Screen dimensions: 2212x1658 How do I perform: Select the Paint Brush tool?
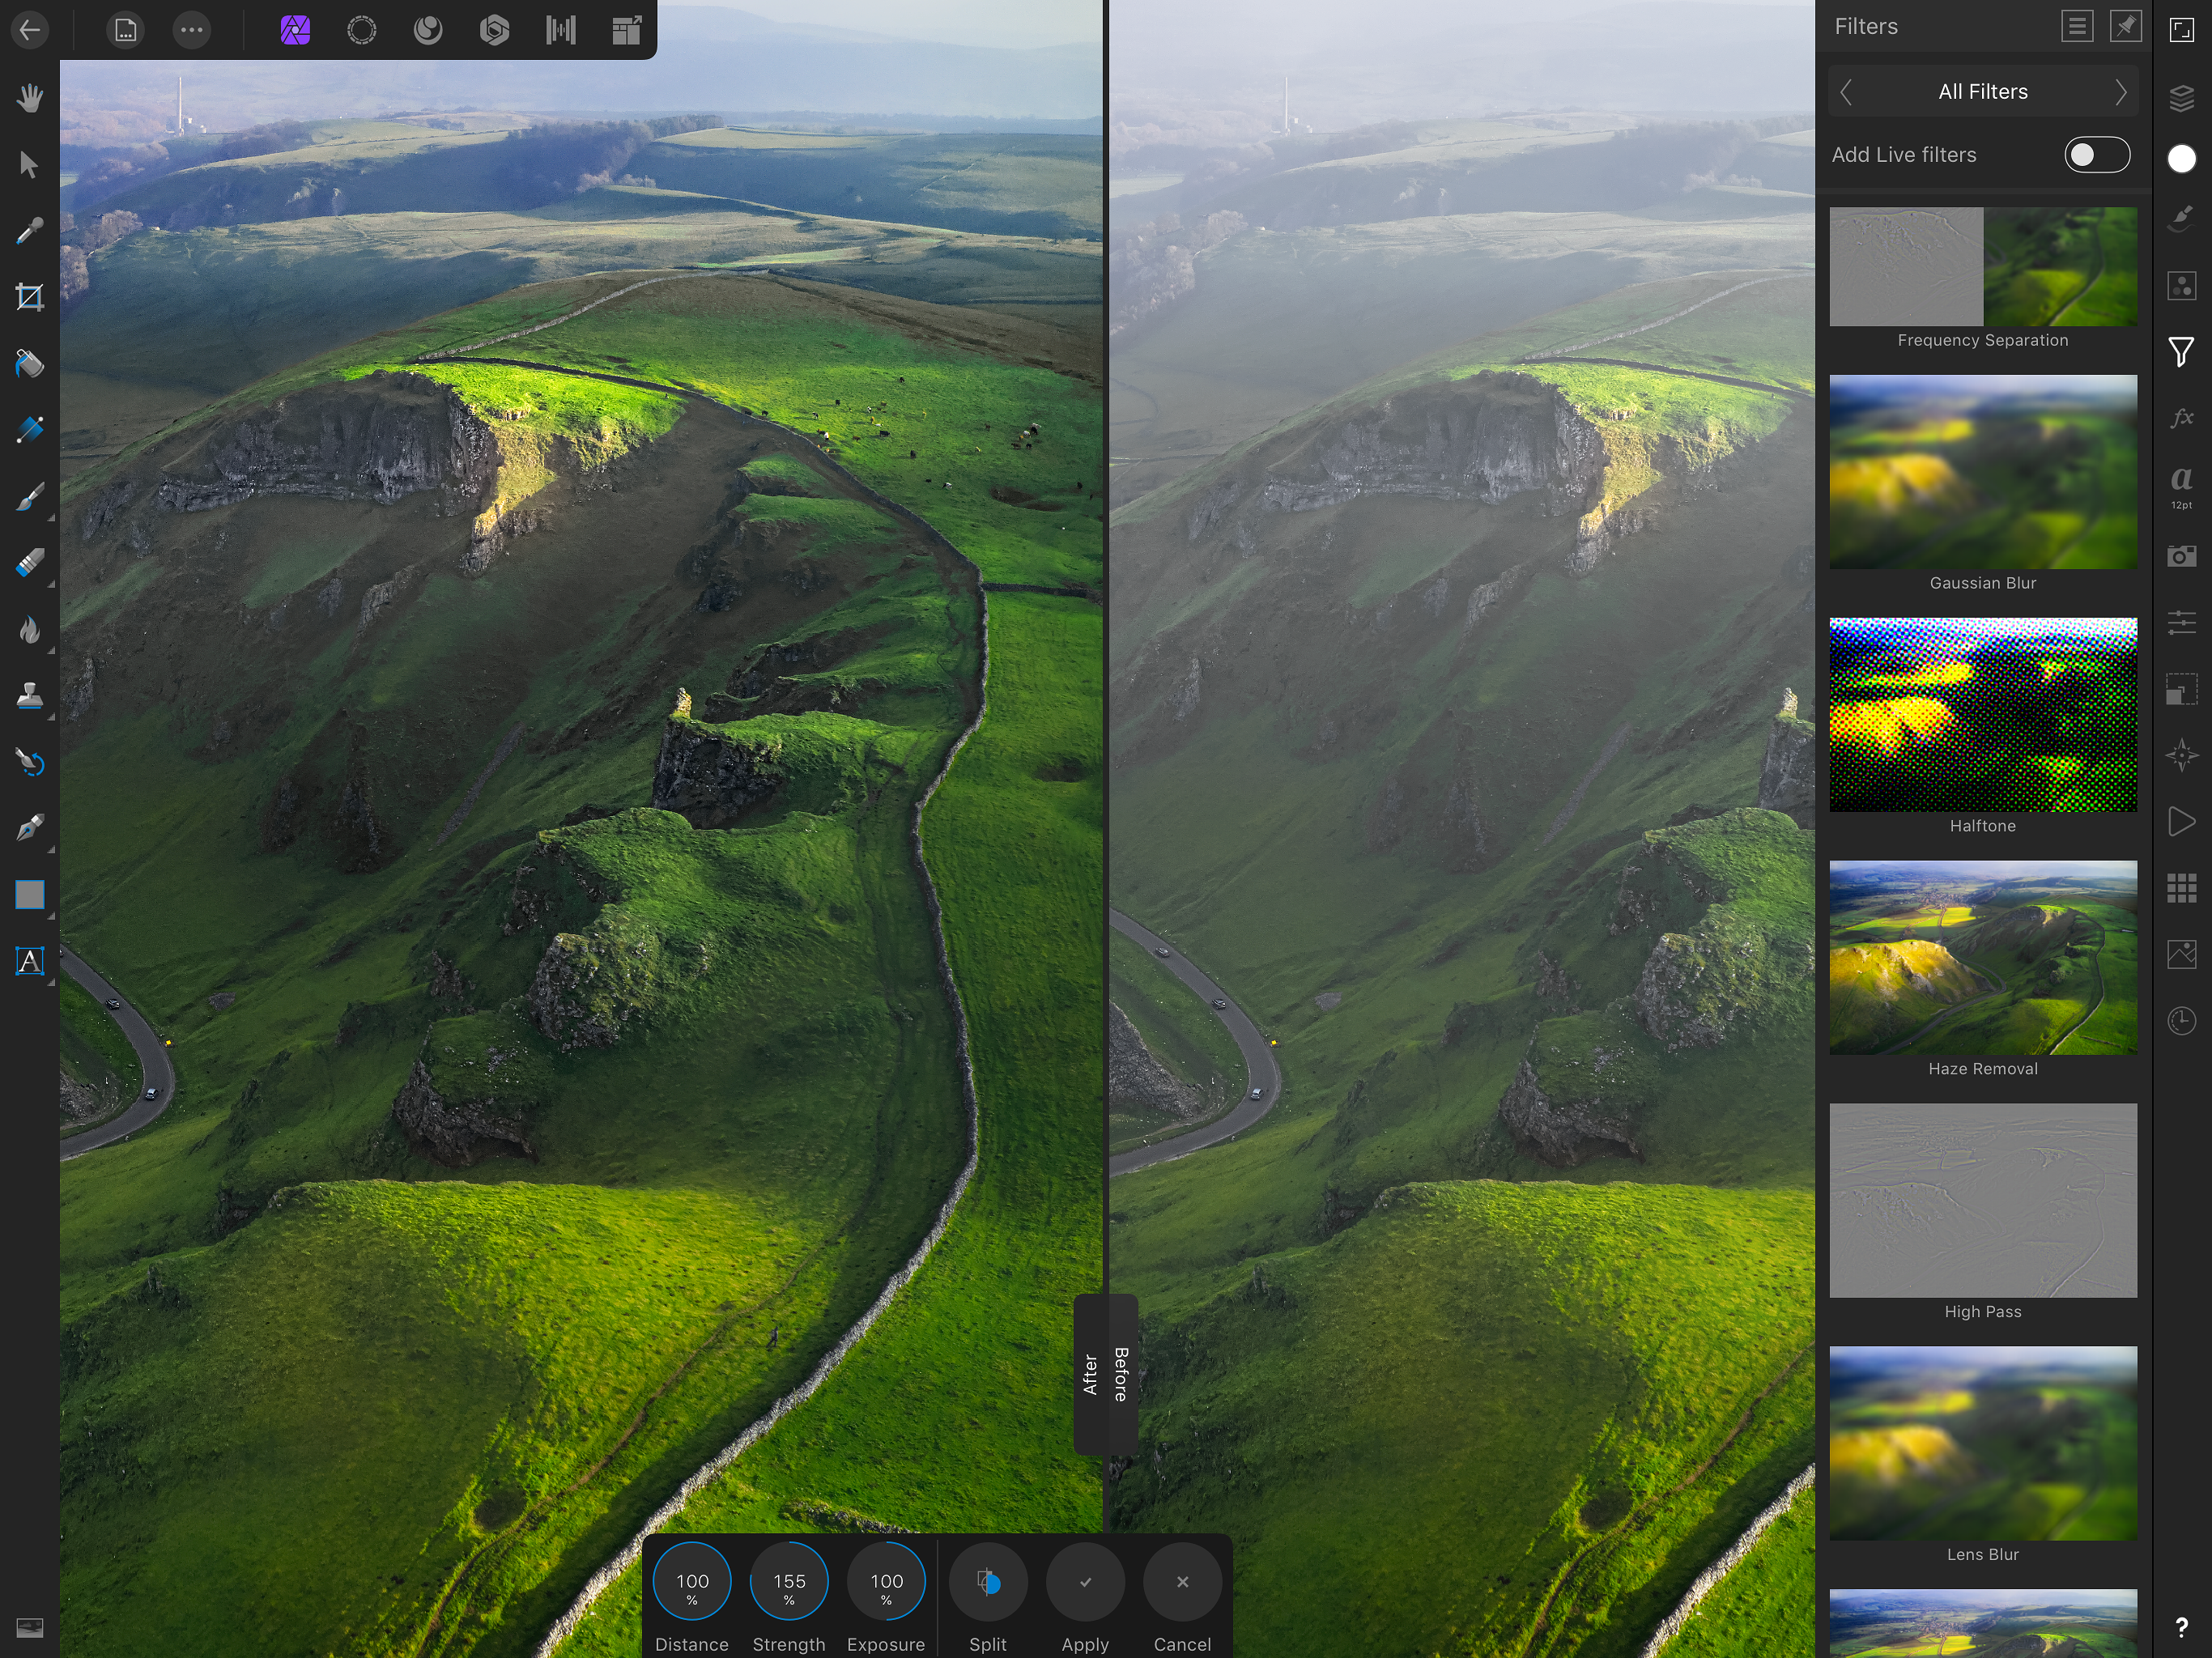tap(30, 497)
